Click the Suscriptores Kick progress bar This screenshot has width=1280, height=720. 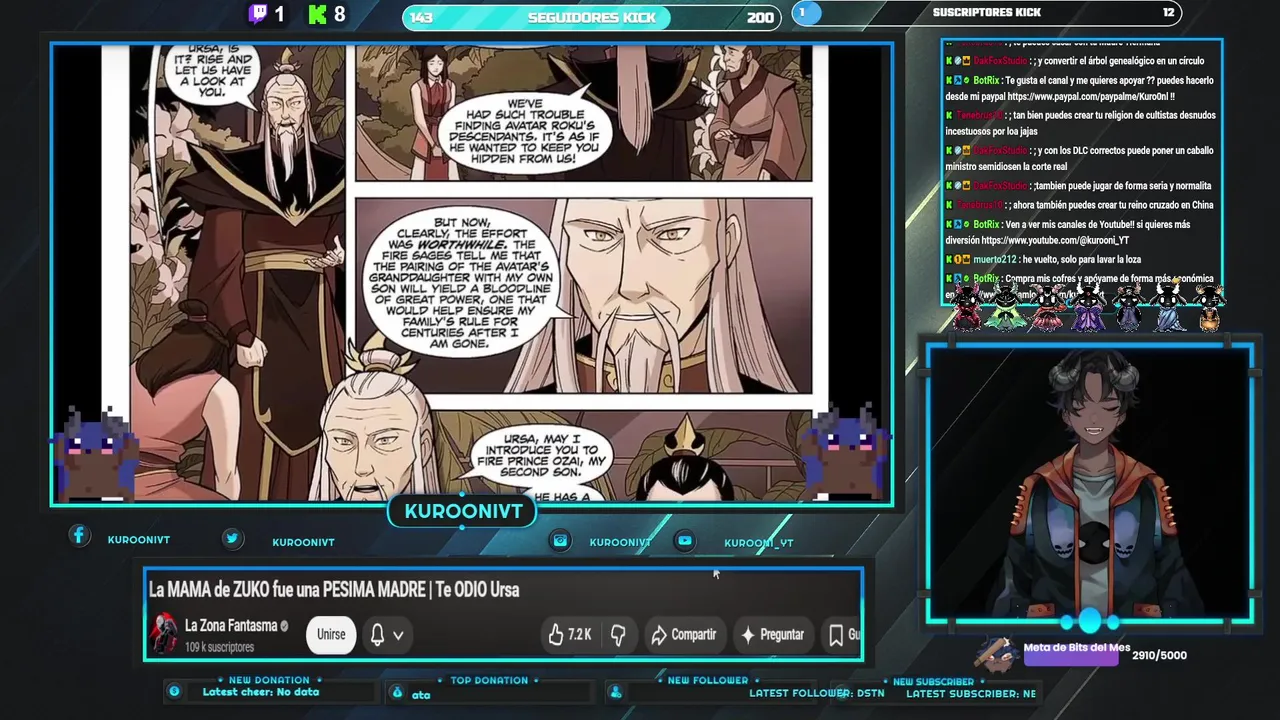coord(987,13)
